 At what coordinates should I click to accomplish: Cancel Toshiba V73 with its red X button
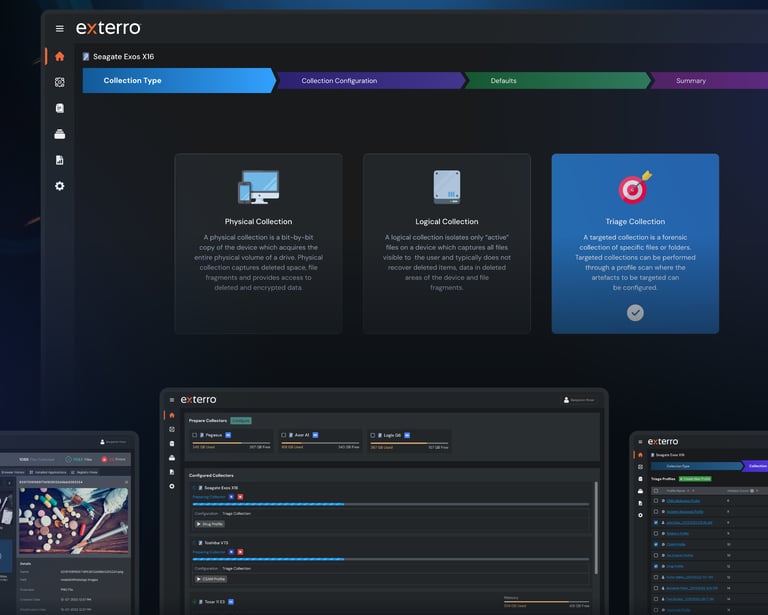tap(240, 552)
